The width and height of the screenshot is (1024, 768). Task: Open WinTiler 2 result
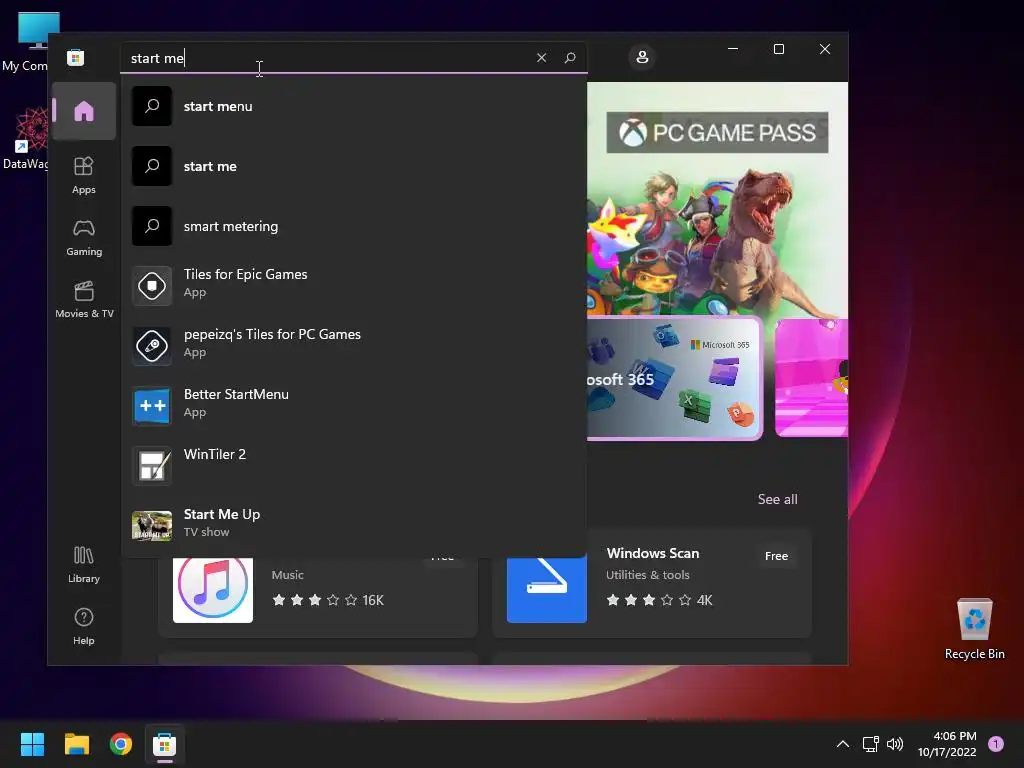click(x=354, y=466)
